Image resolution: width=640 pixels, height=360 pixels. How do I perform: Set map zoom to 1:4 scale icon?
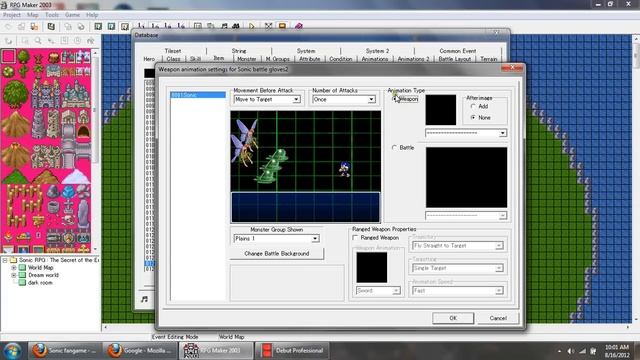tap(168, 27)
